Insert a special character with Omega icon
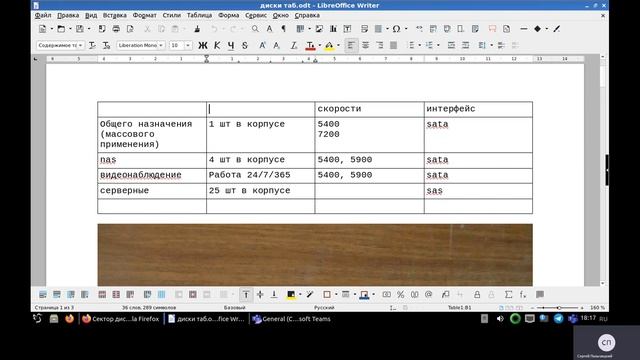This screenshot has width=640, height=360. tap(396, 29)
